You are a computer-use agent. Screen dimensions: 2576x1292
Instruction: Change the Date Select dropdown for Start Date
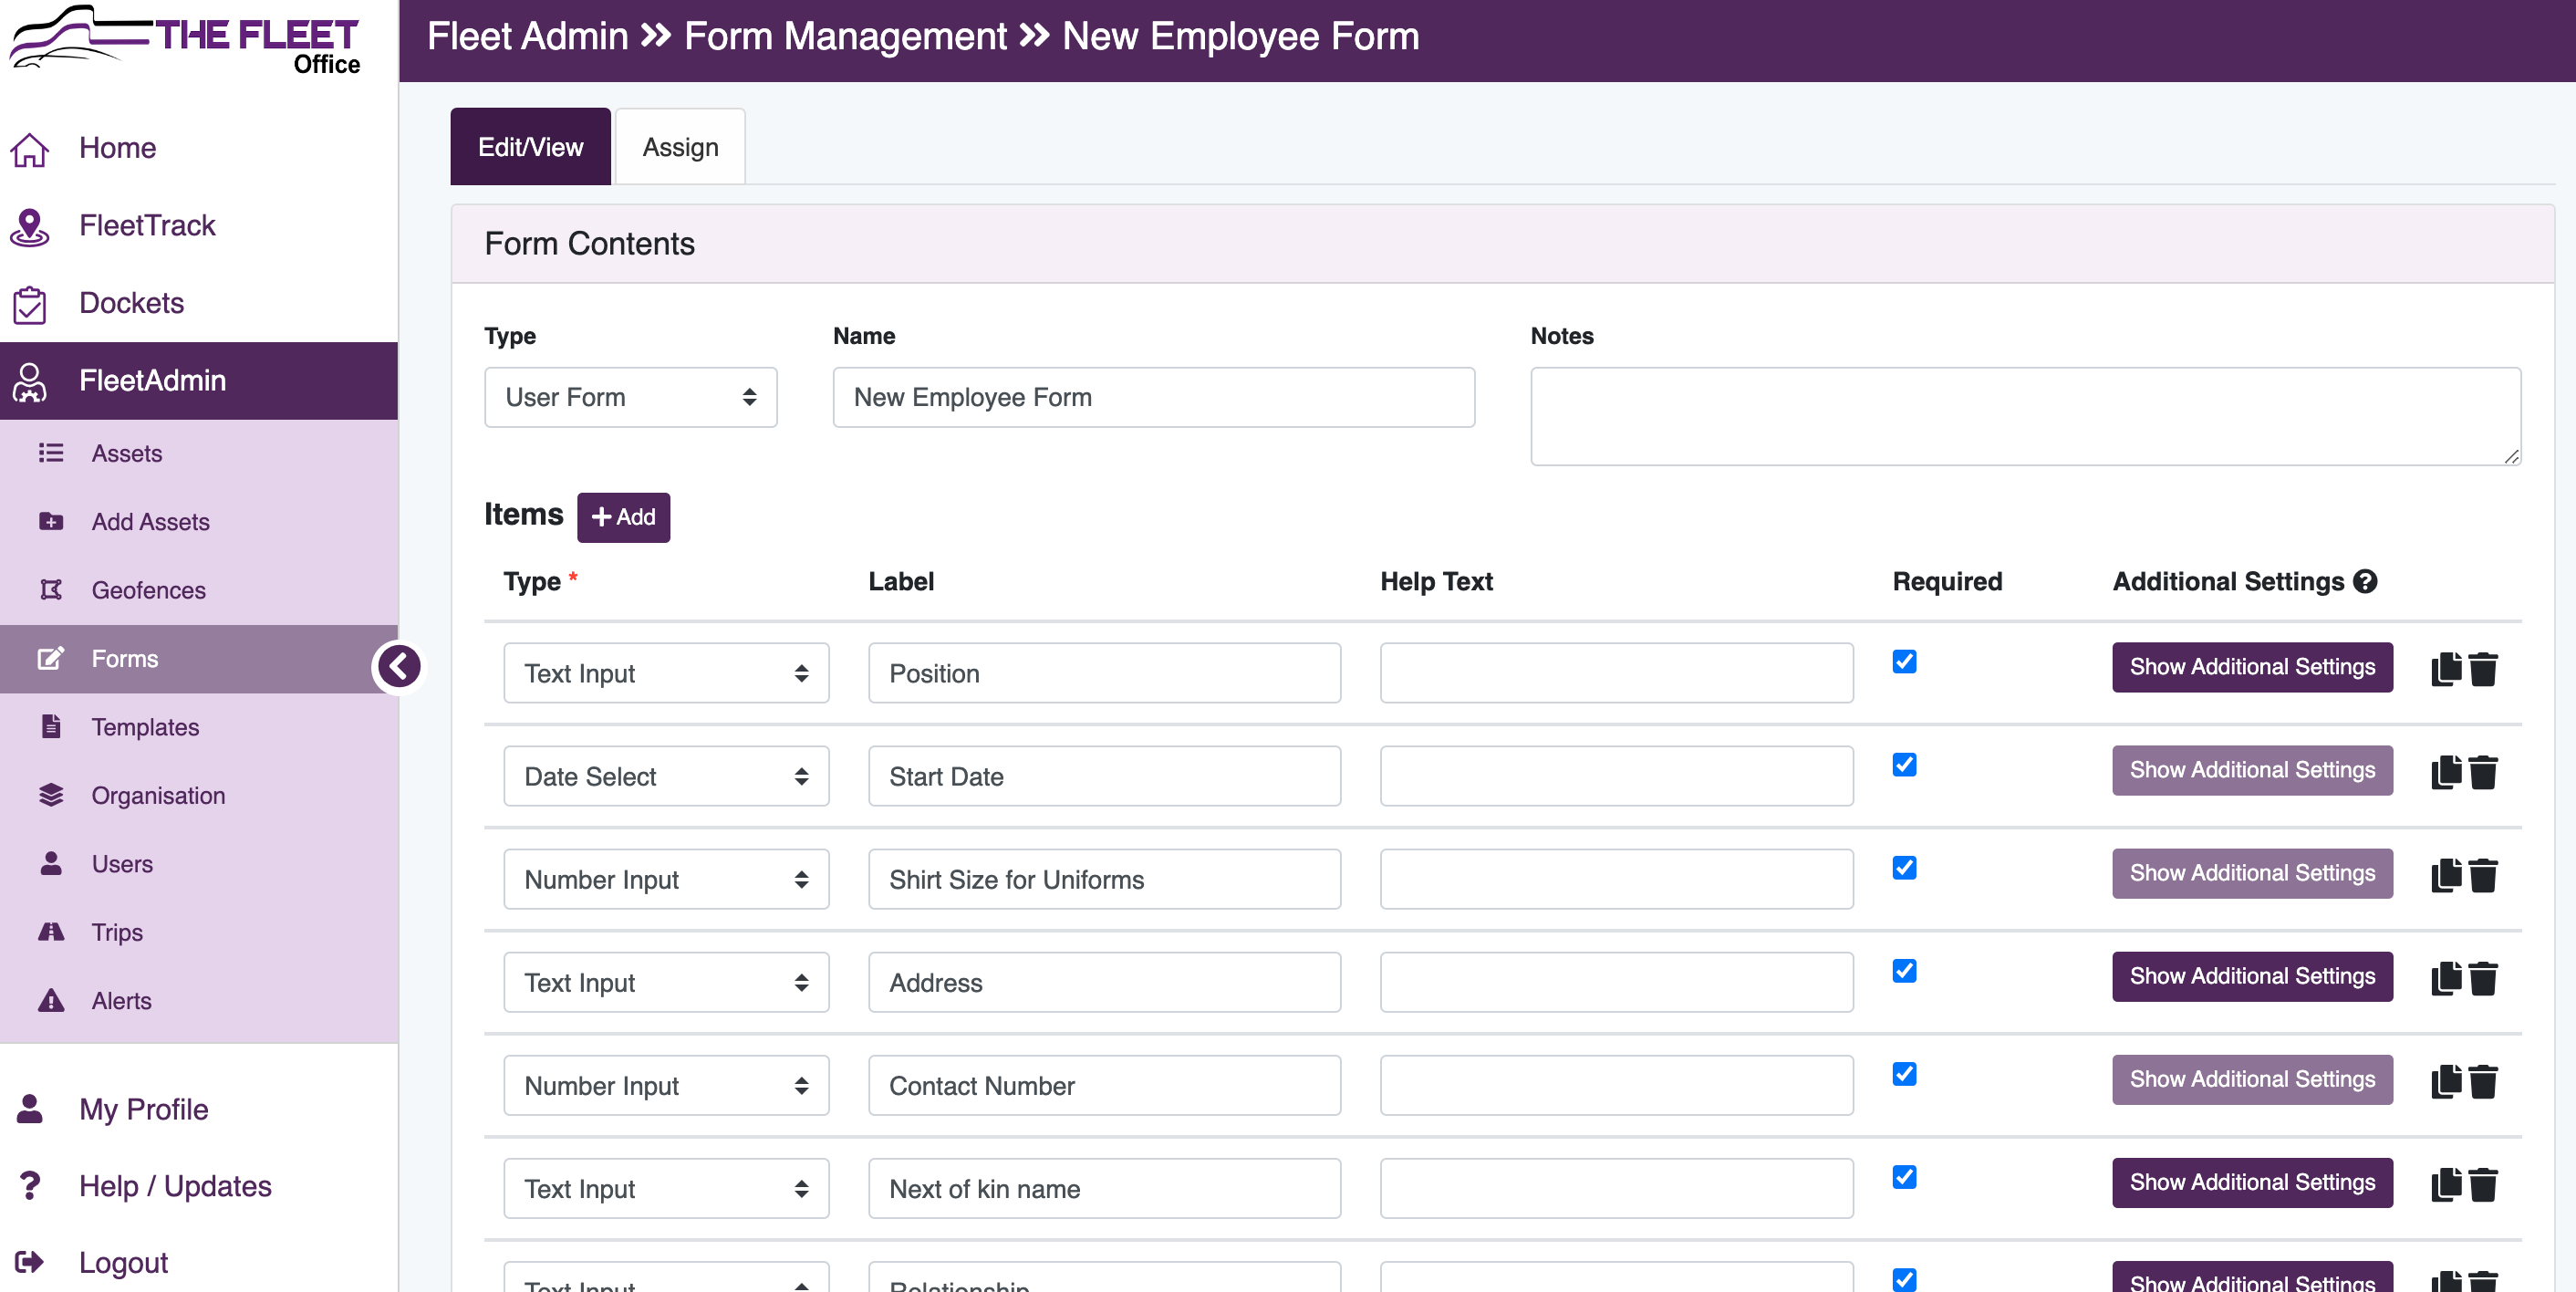click(666, 776)
